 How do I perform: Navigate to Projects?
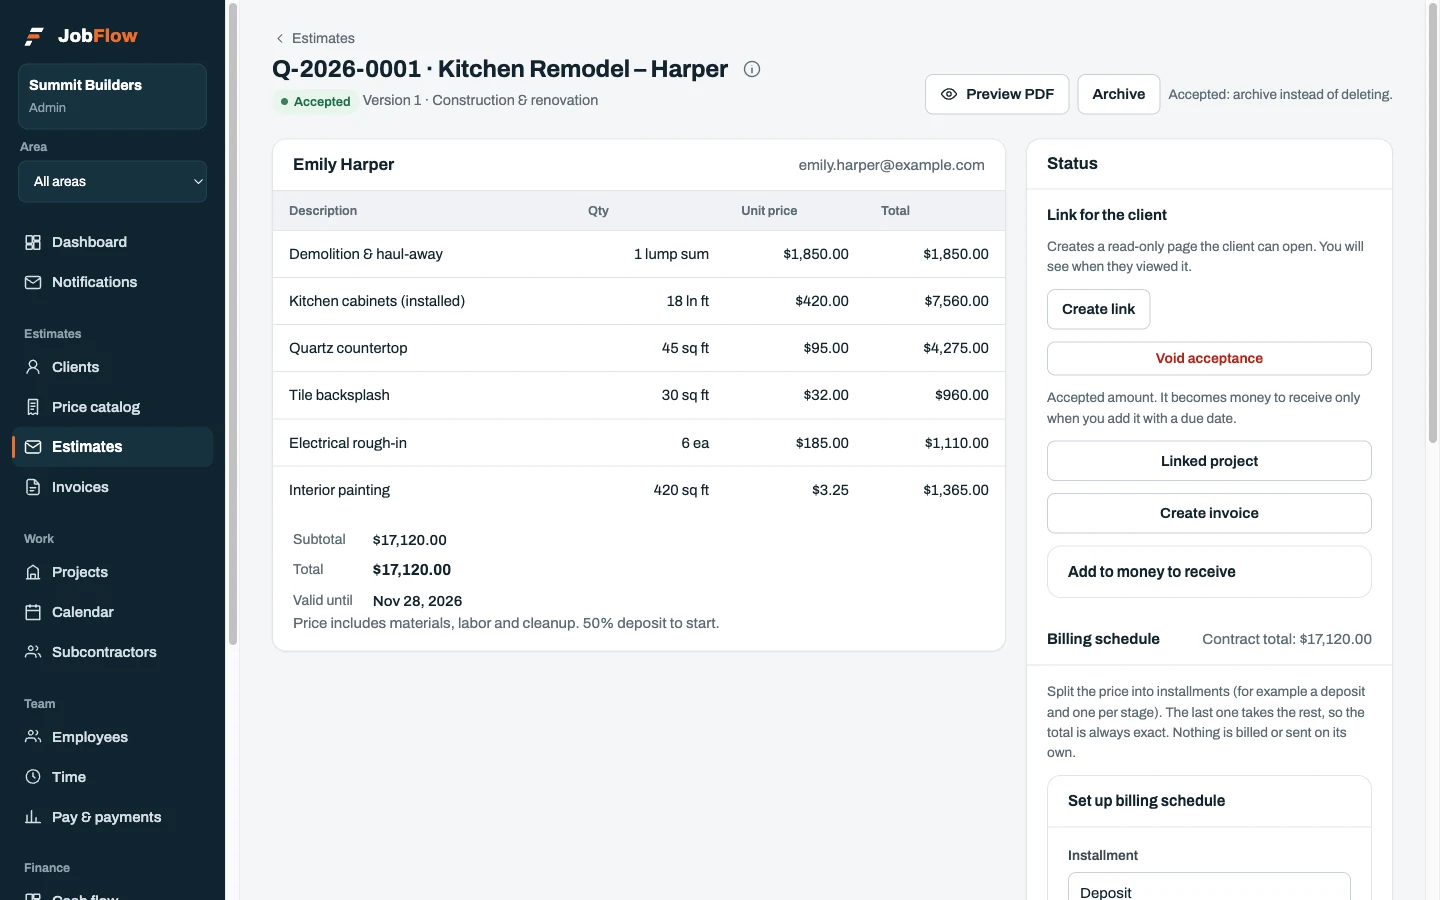click(x=112, y=572)
